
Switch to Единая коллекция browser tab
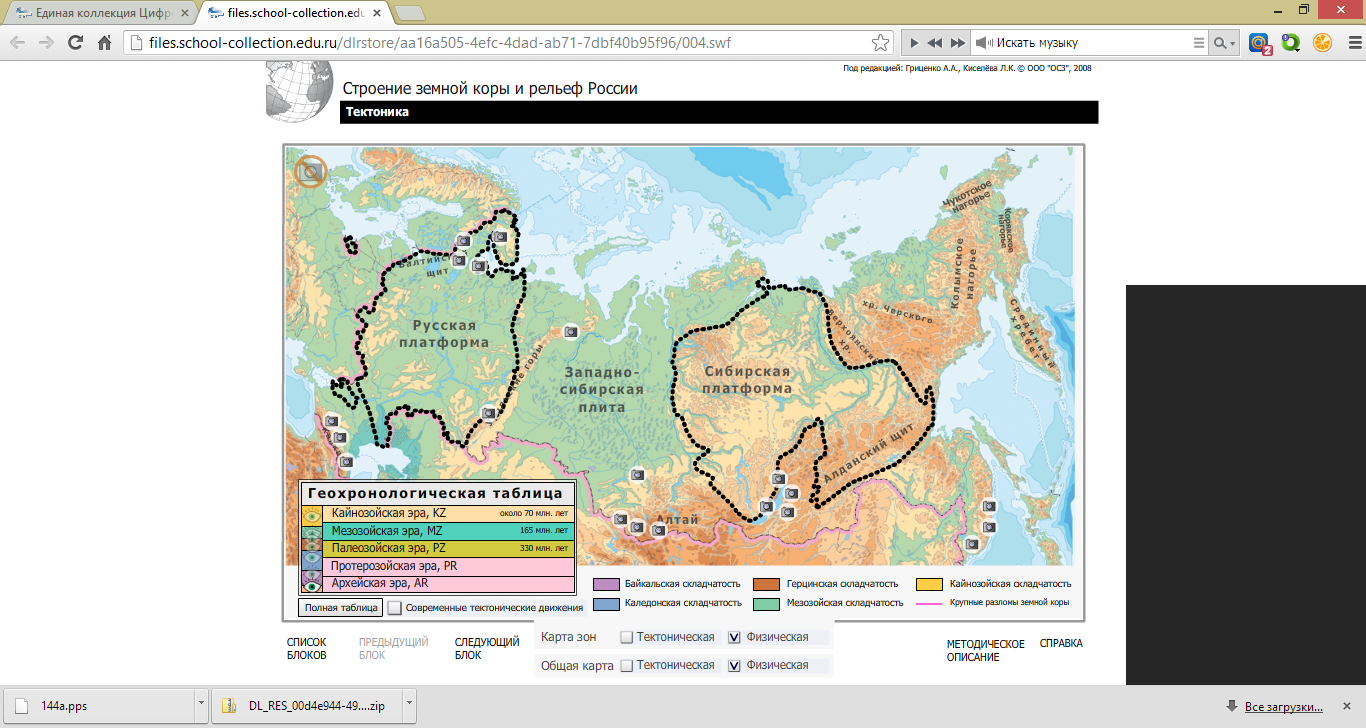point(100,13)
